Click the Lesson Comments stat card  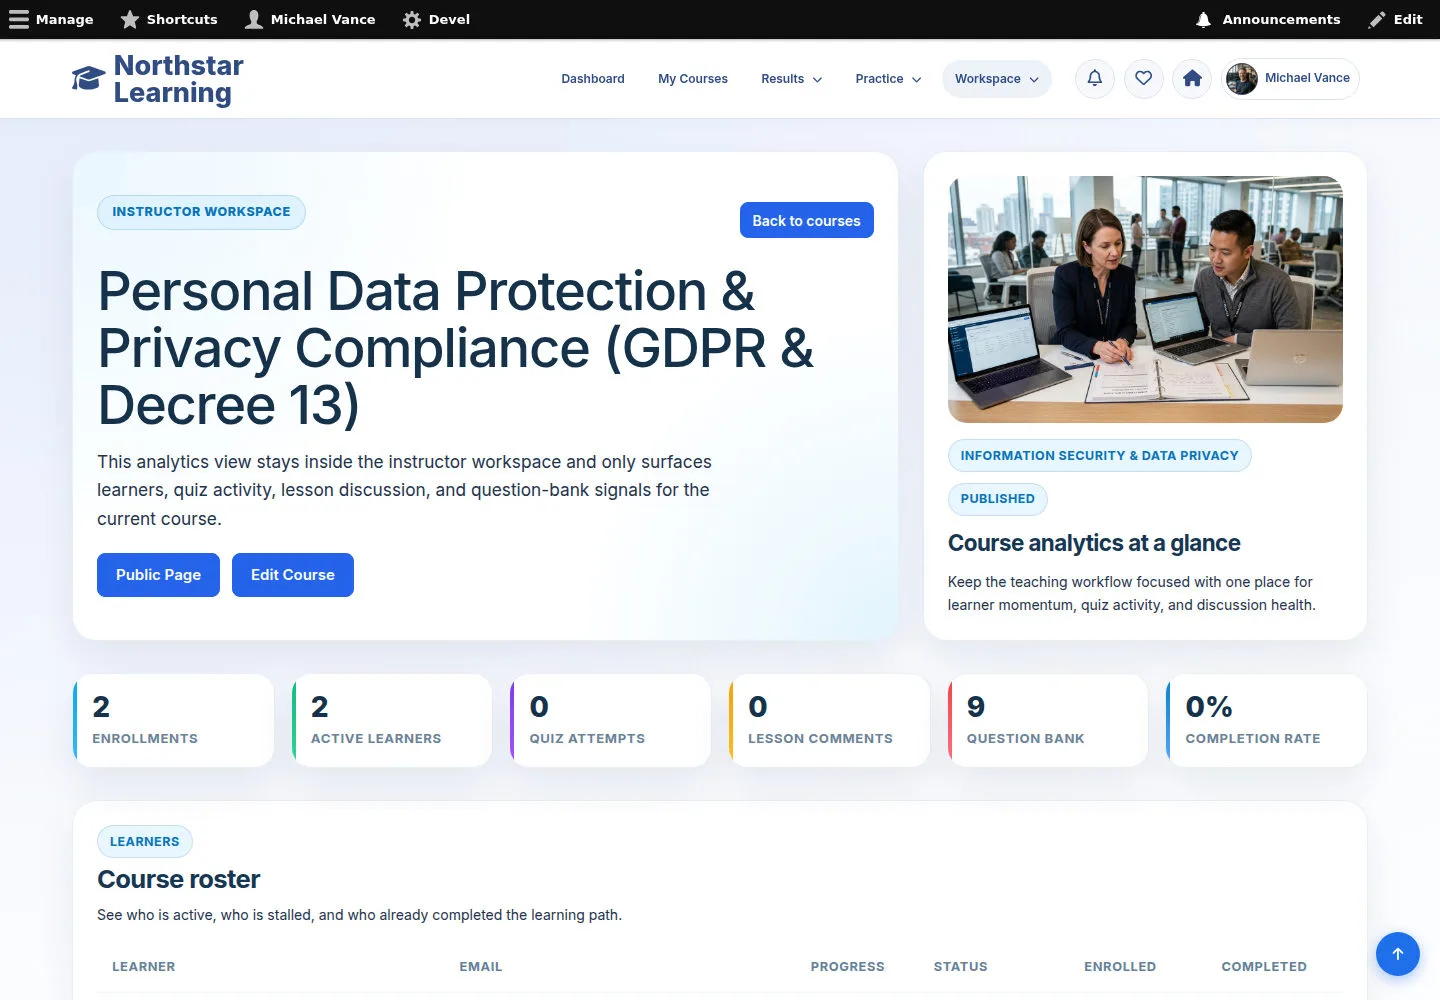830,721
